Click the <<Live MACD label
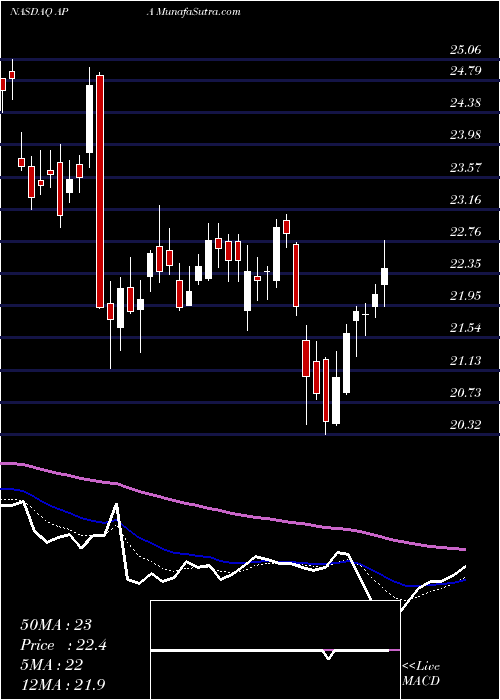Screen dimensions: 500x700 coord(421,674)
